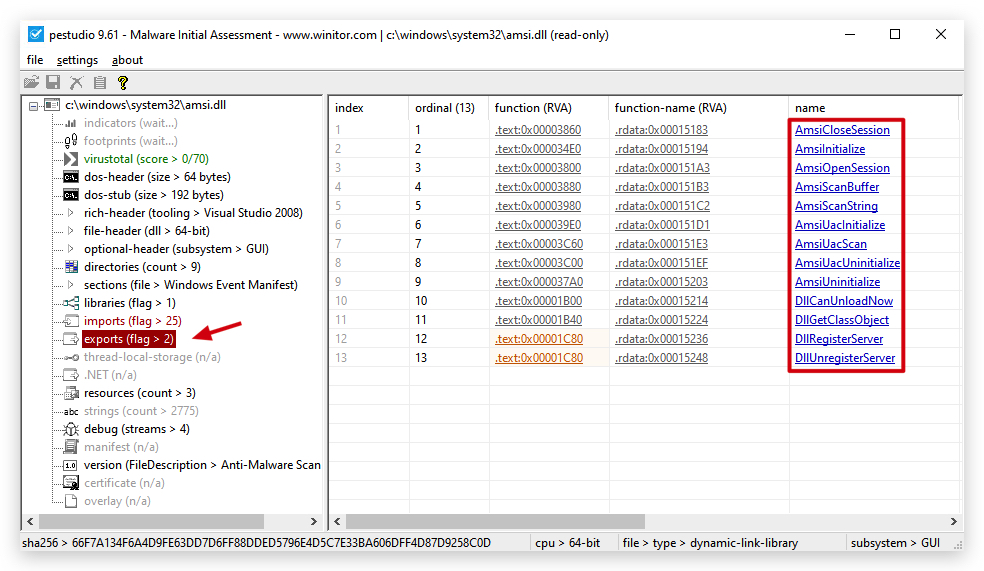
Task: Open the about menu
Action: pyautogui.click(x=127, y=60)
